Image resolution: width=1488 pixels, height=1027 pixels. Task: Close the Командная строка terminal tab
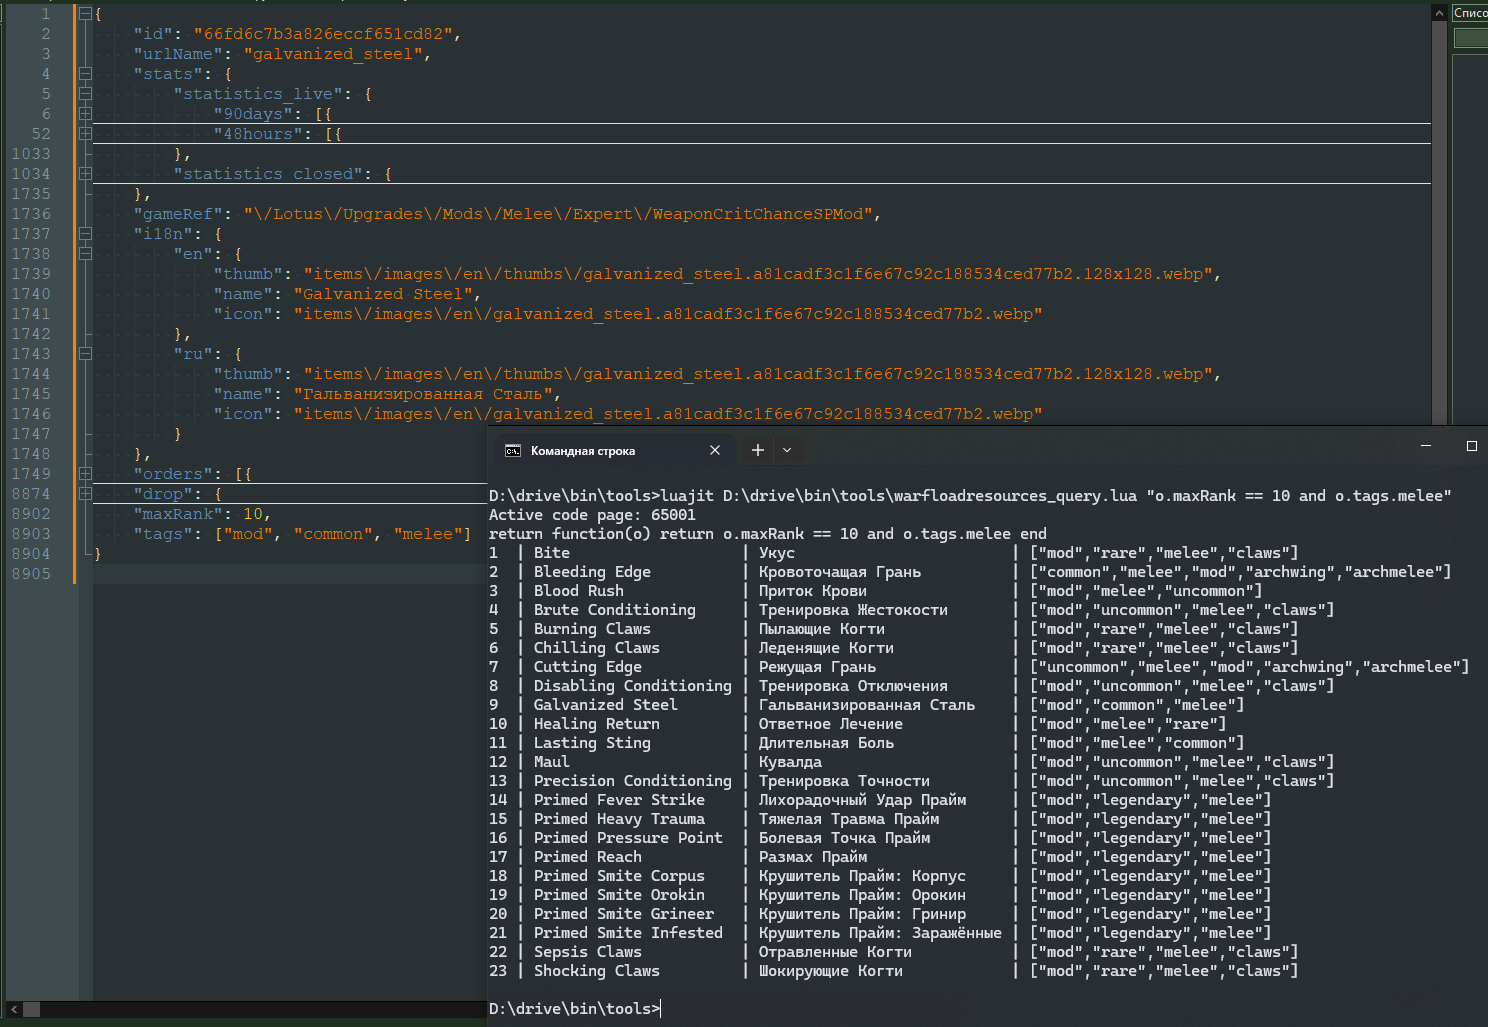(715, 451)
